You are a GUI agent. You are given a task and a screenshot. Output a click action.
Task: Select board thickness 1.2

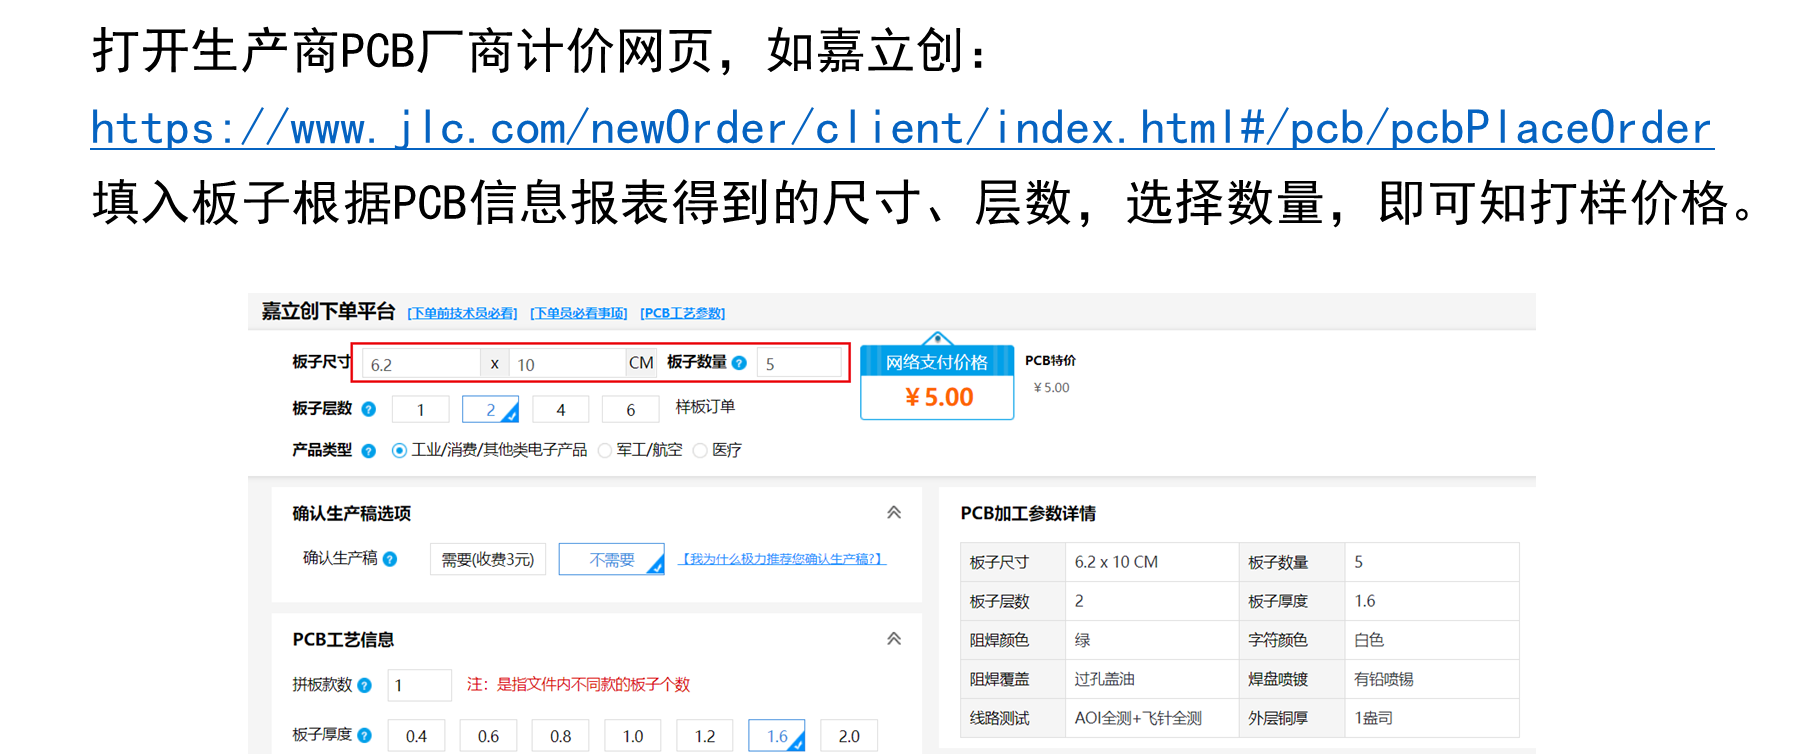[x=705, y=736]
